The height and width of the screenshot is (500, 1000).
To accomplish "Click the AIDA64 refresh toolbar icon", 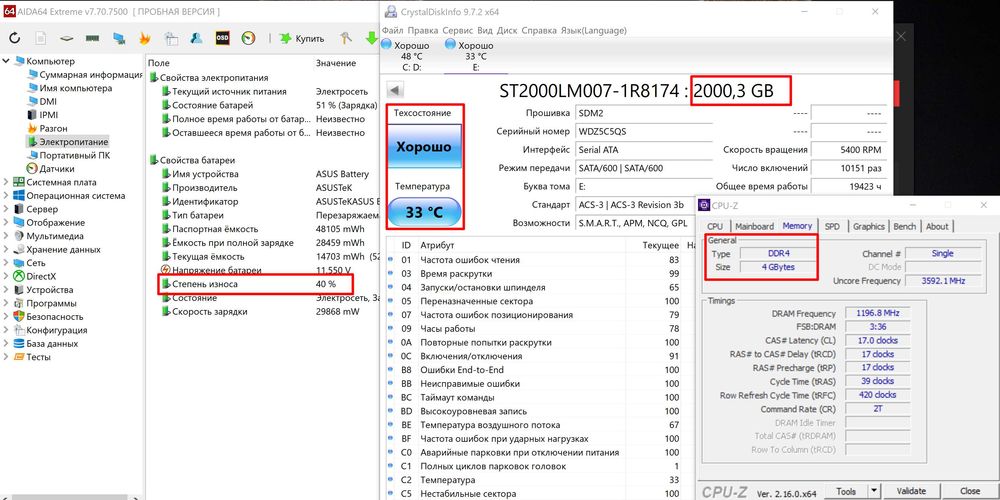I will click(15, 38).
